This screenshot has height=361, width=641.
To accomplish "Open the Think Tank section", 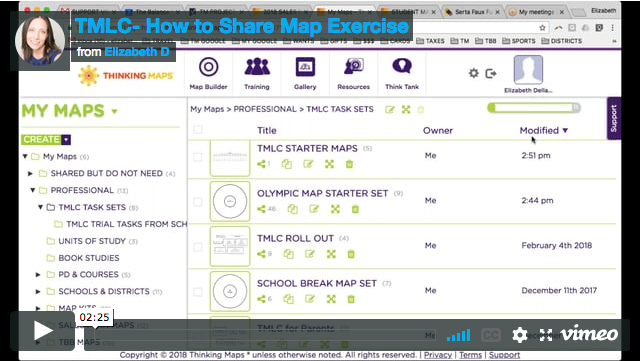I will point(402,74).
